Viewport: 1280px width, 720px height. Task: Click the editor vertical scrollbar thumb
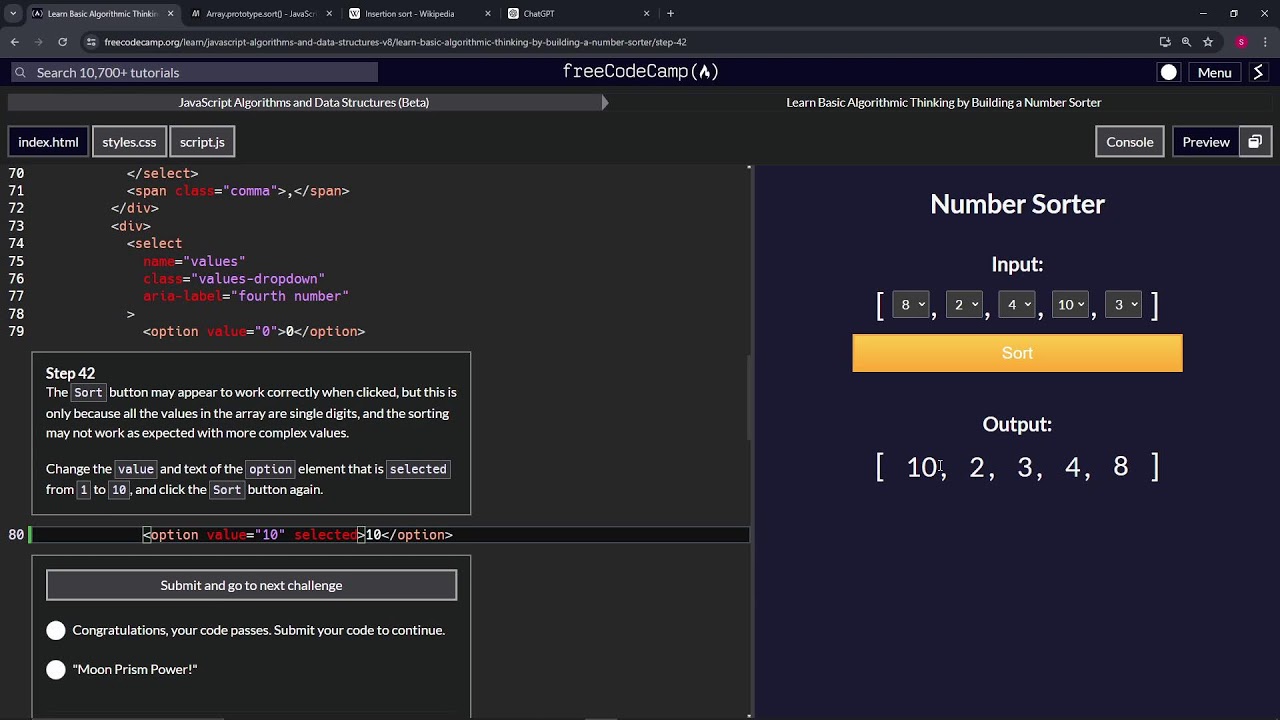749,398
